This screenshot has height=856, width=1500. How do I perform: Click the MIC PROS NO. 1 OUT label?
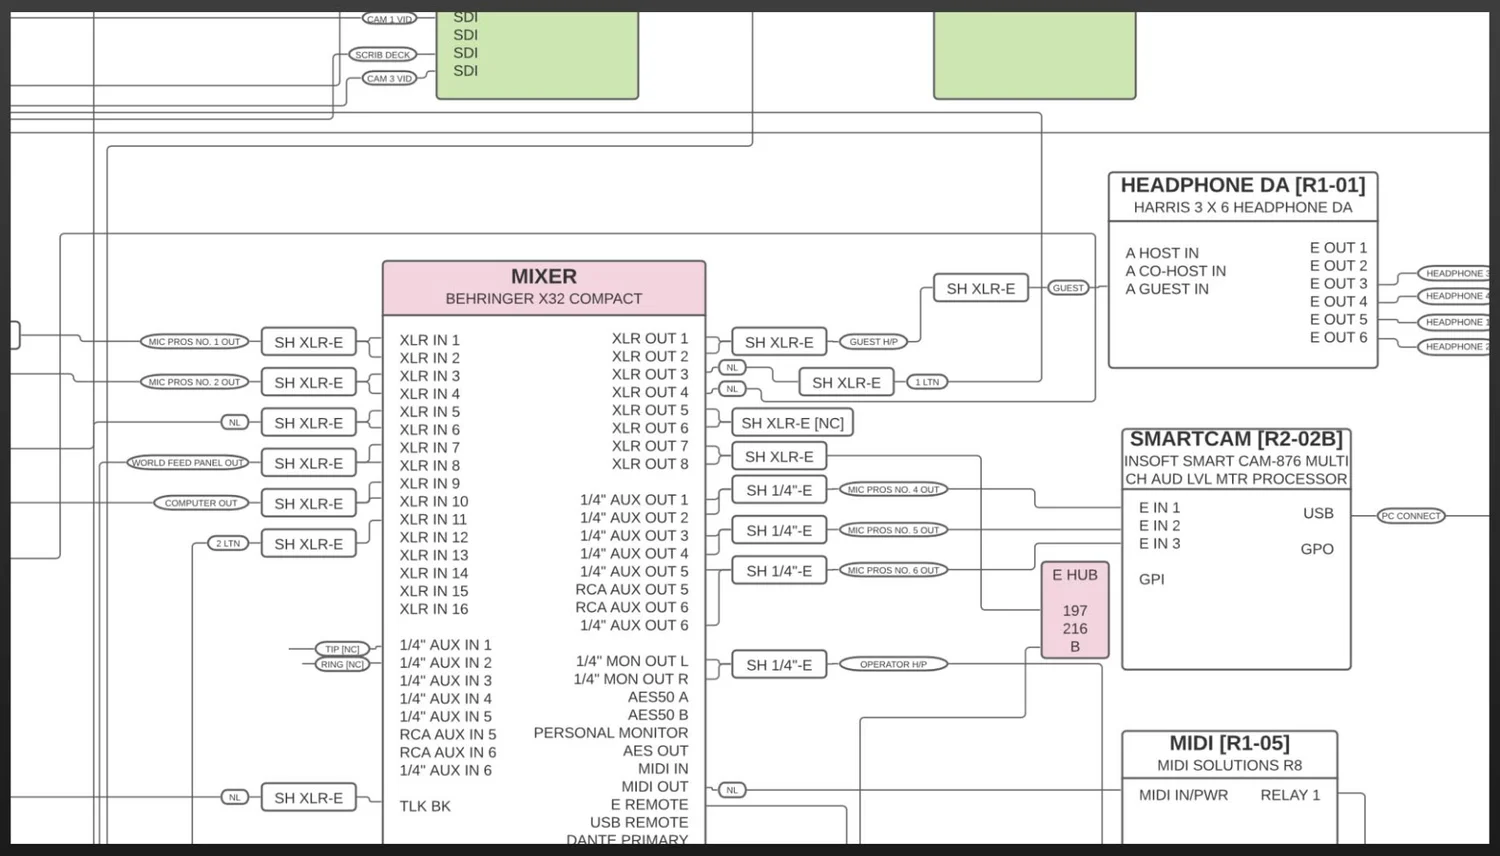(x=194, y=342)
